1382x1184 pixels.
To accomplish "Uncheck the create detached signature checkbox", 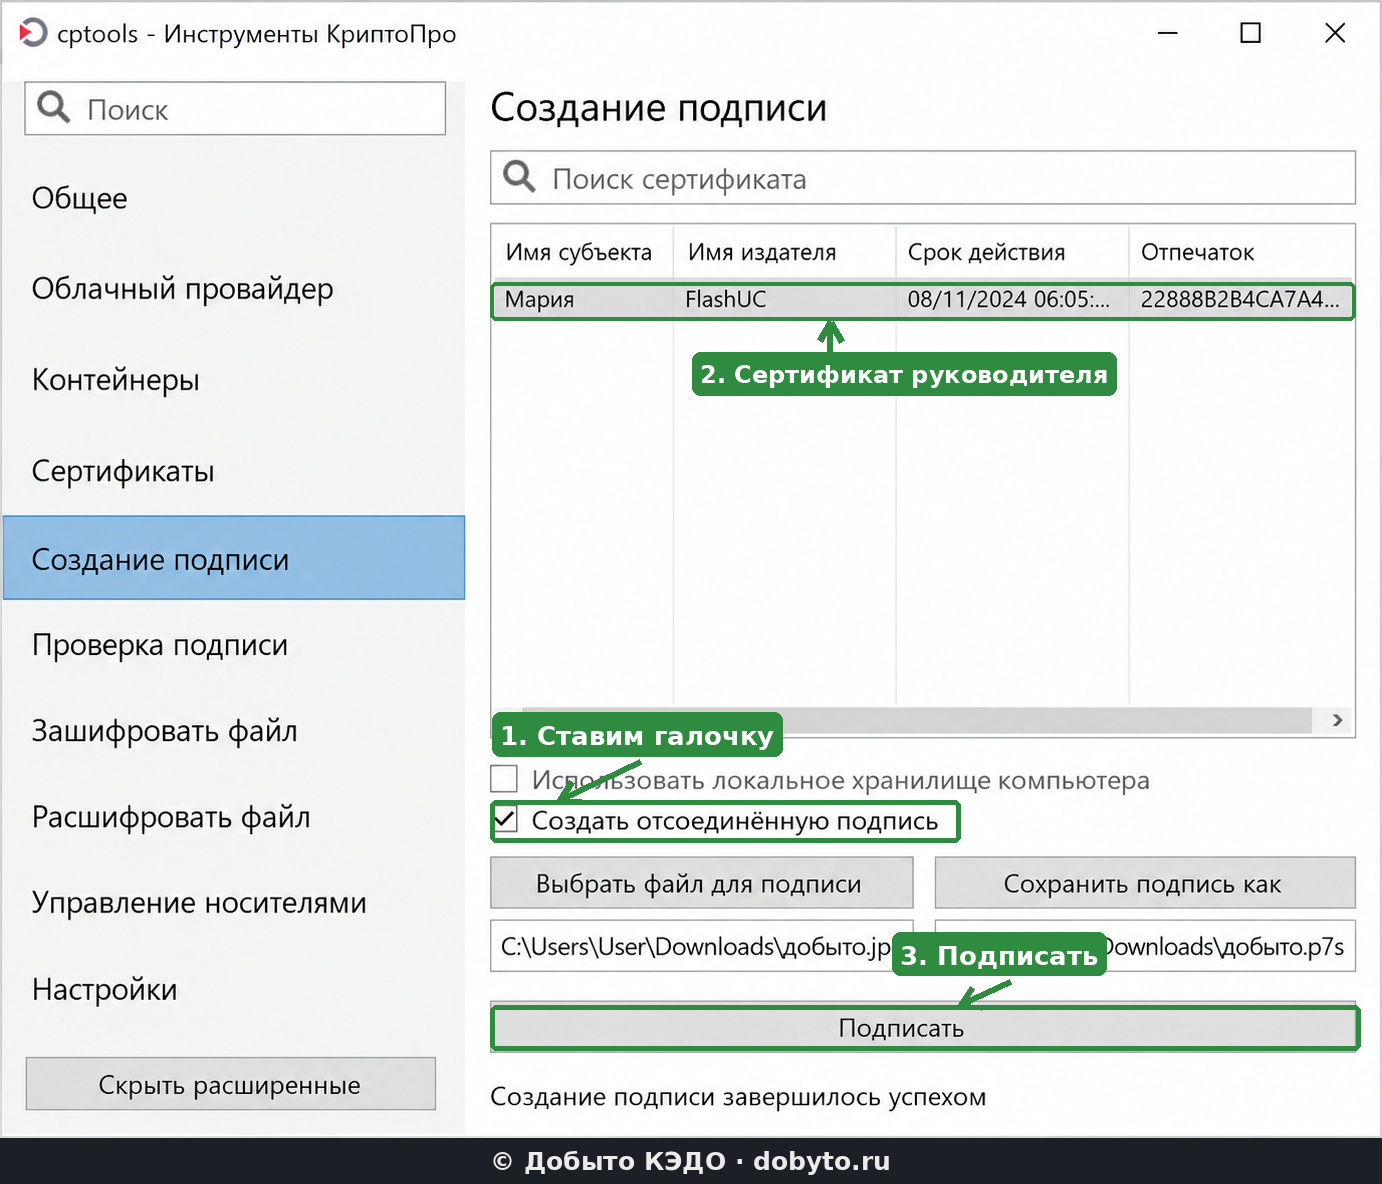I will 504,820.
